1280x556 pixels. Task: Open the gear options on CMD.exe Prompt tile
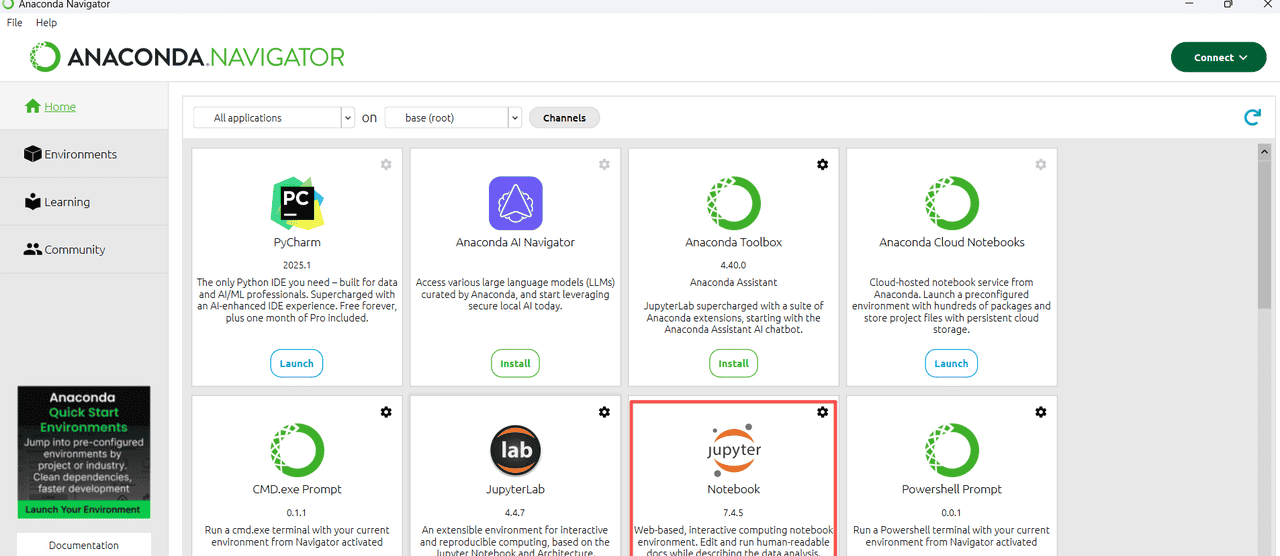386,412
